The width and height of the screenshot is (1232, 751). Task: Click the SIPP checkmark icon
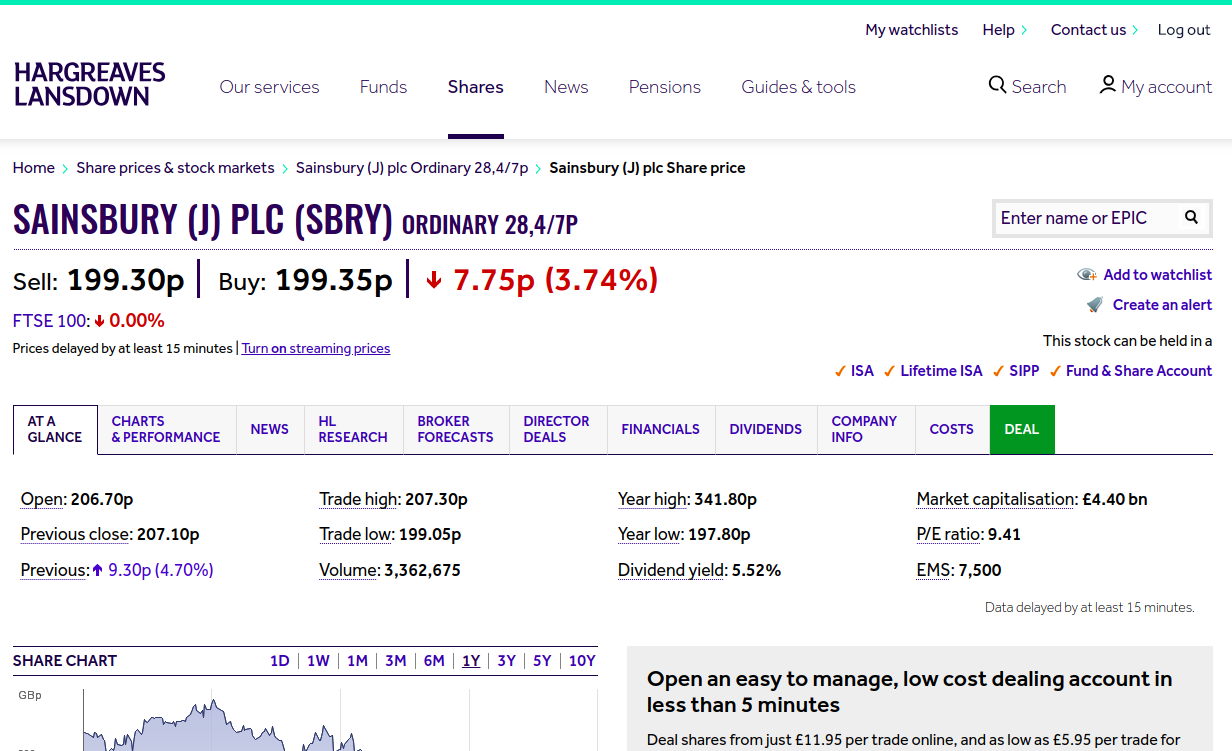click(x=998, y=371)
